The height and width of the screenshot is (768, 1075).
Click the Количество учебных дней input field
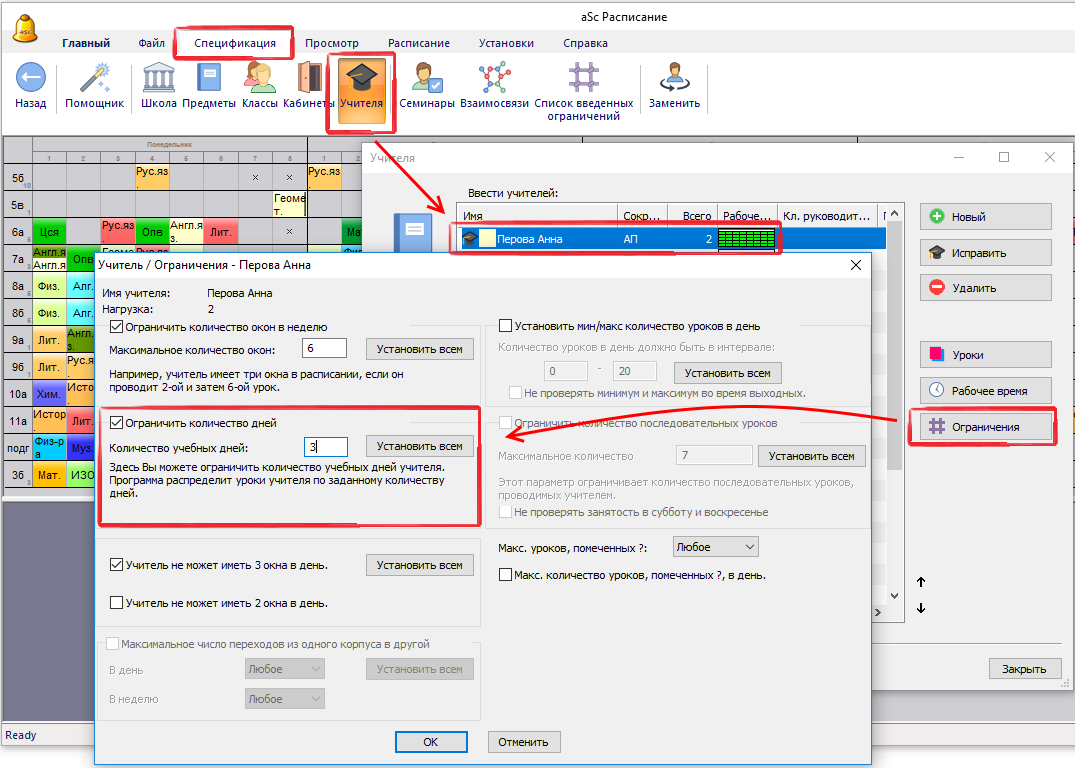click(325, 447)
